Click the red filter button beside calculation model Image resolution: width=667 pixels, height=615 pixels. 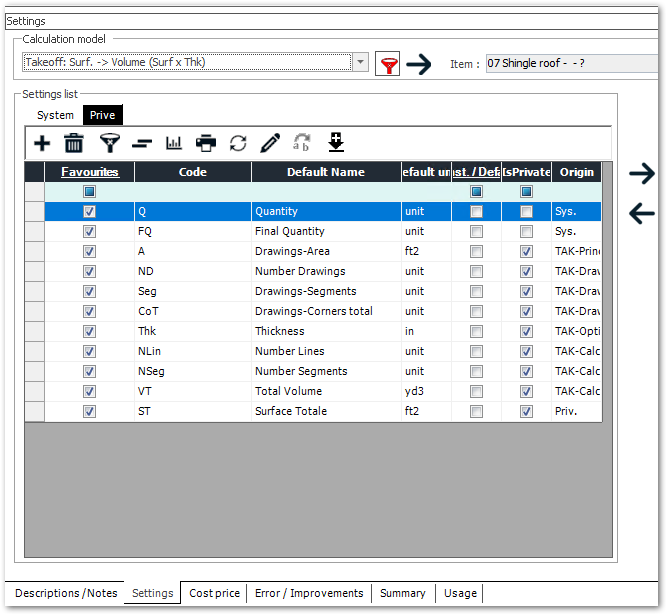[x=387, y=65]
